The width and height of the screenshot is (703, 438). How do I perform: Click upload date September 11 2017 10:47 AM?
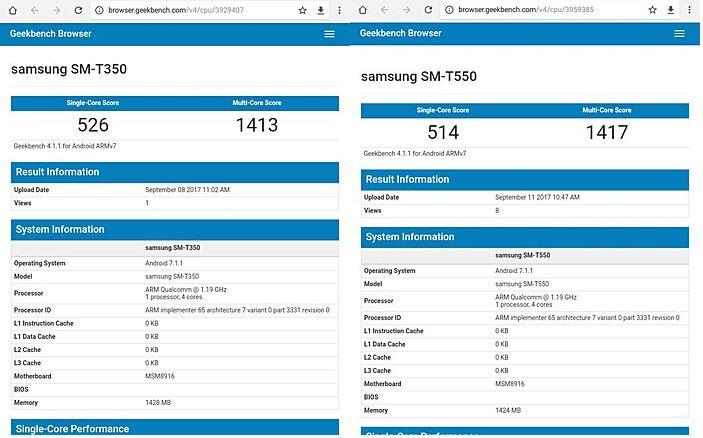point(537,197)
